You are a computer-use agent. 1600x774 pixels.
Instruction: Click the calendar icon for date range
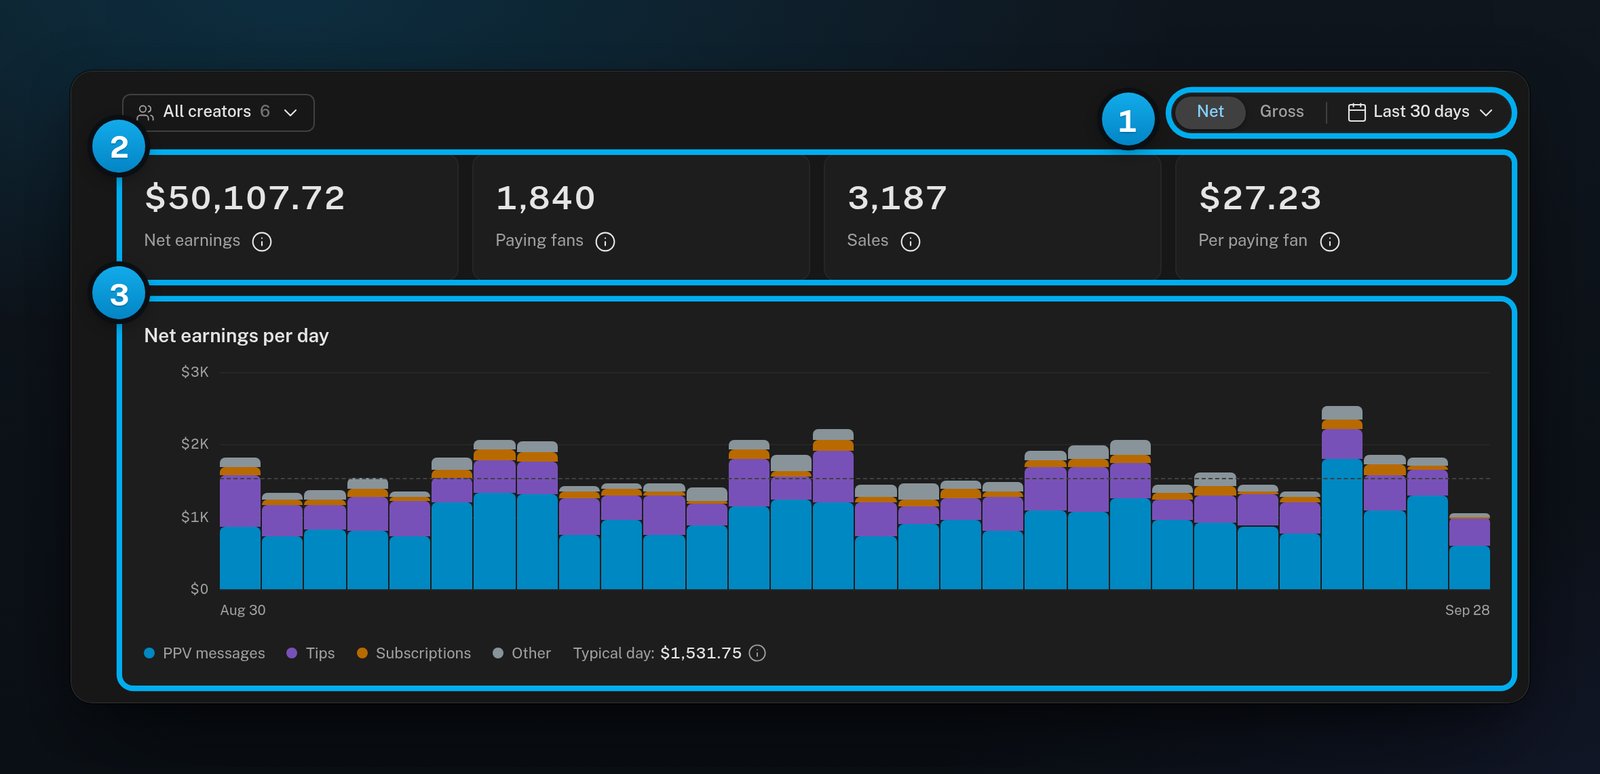tap(1356, 112)
